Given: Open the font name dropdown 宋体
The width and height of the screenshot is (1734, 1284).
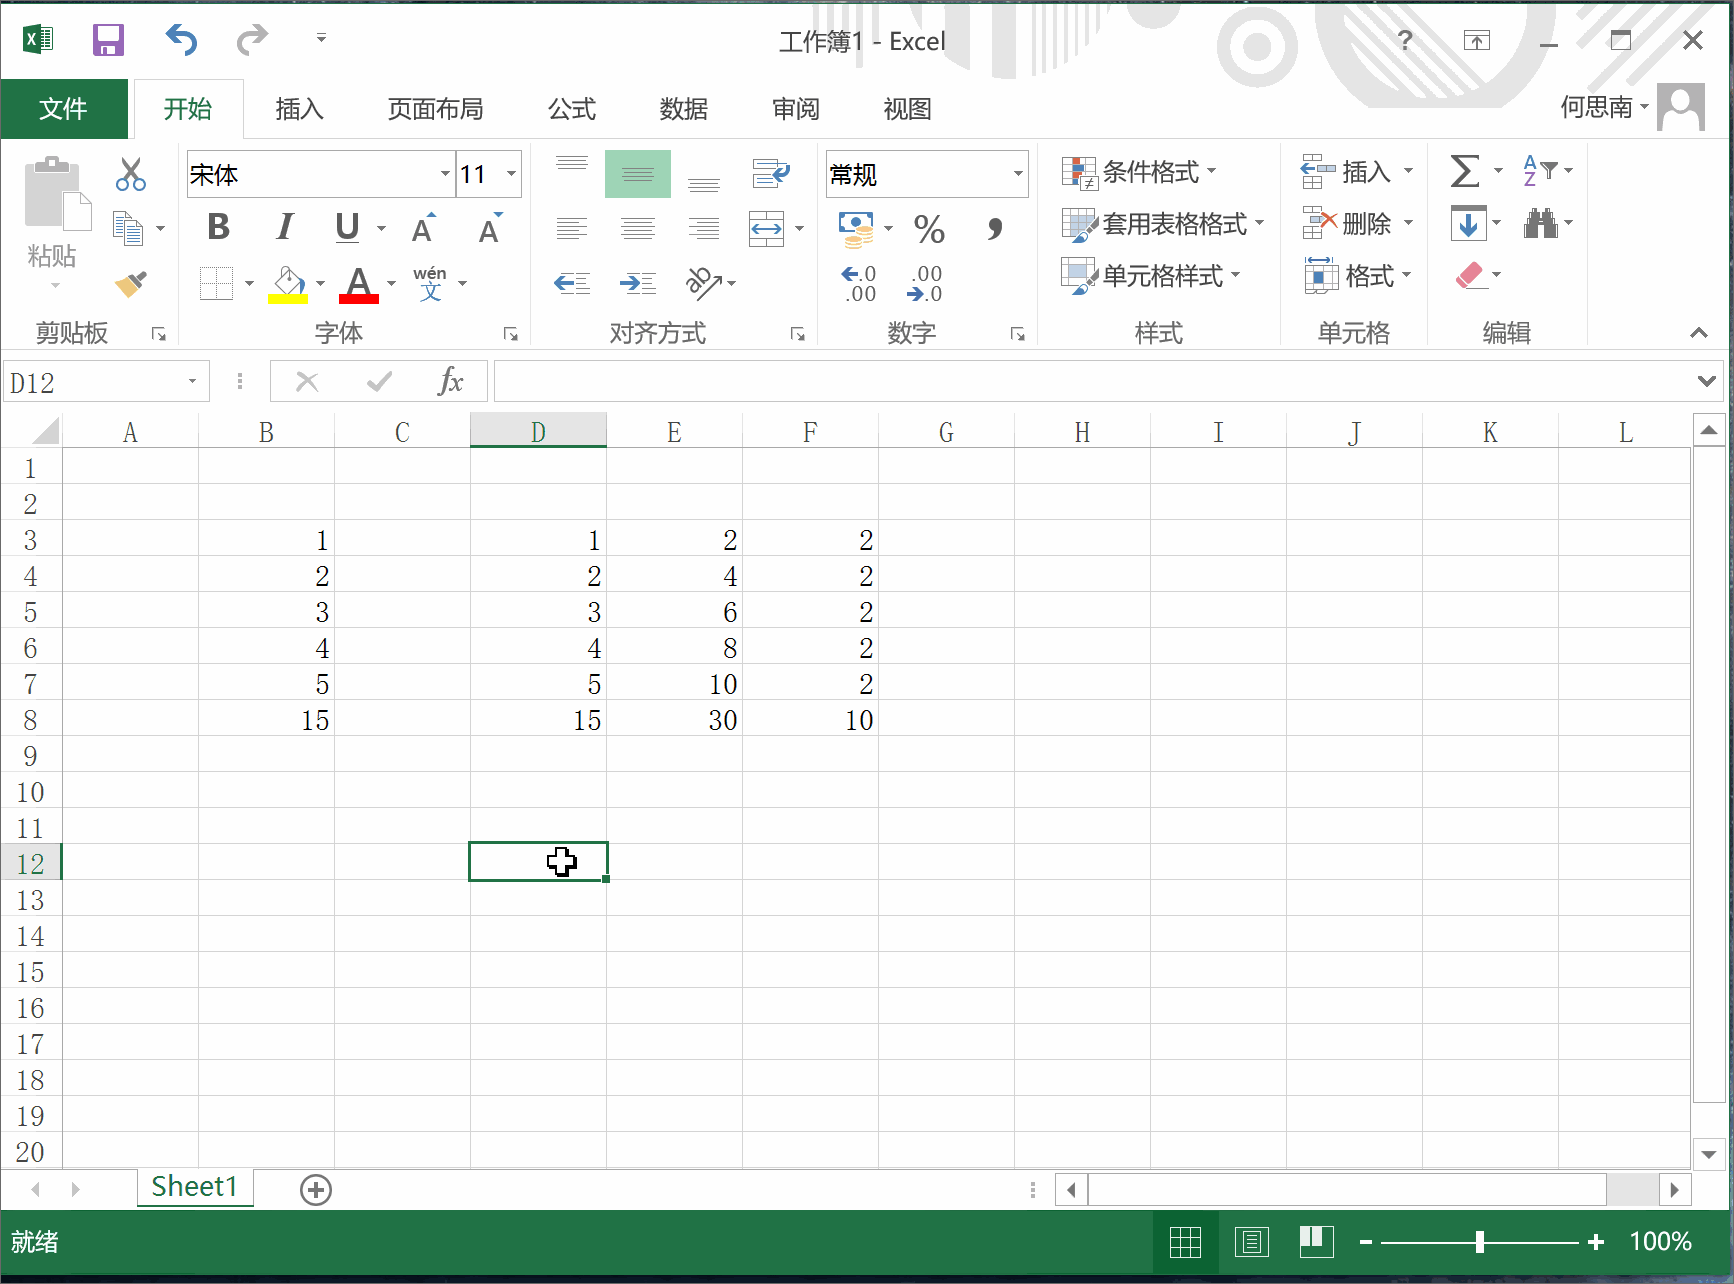Looking at the screenshot, I should pos(445,174).
